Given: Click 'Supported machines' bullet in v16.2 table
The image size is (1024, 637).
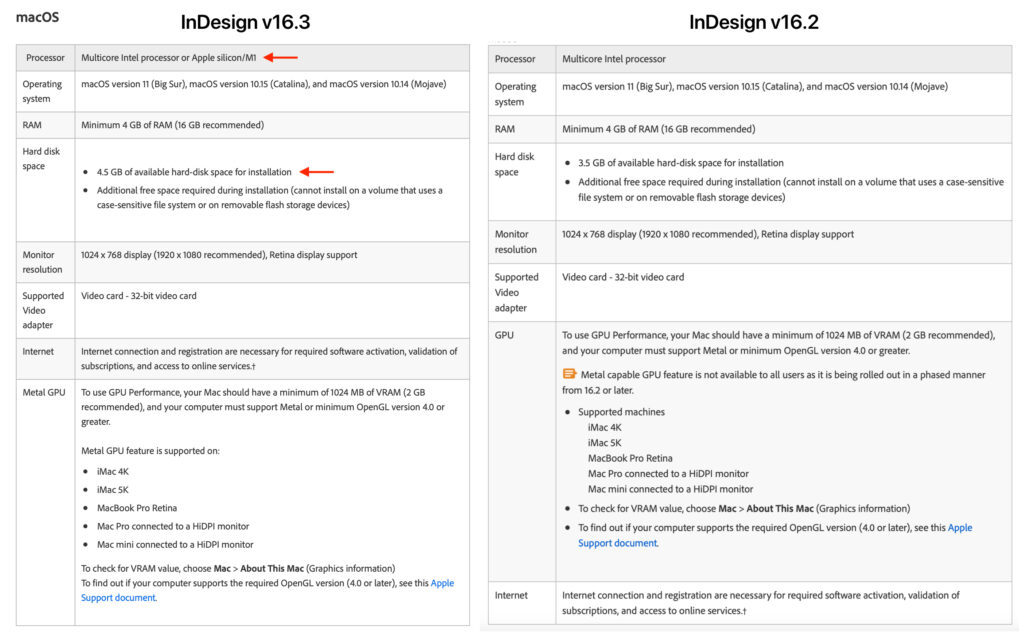Looking at the screenshot, I should point(621,412).
